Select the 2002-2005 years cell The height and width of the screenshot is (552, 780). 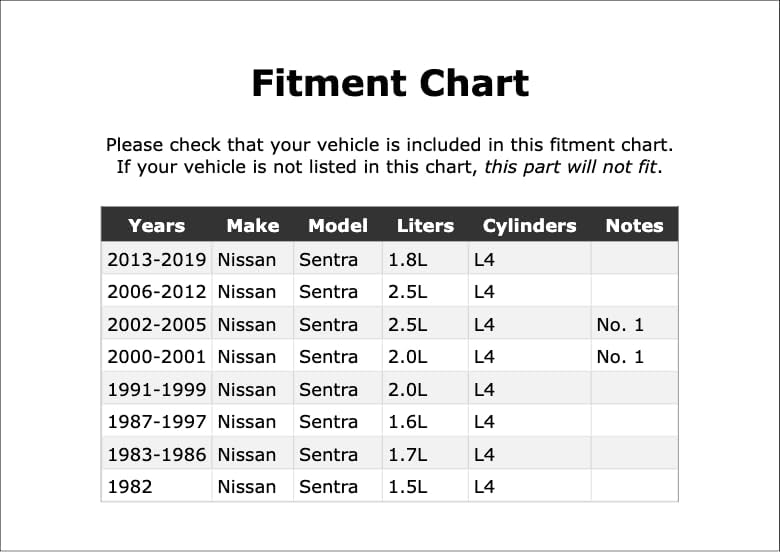[x=157, y=325]
